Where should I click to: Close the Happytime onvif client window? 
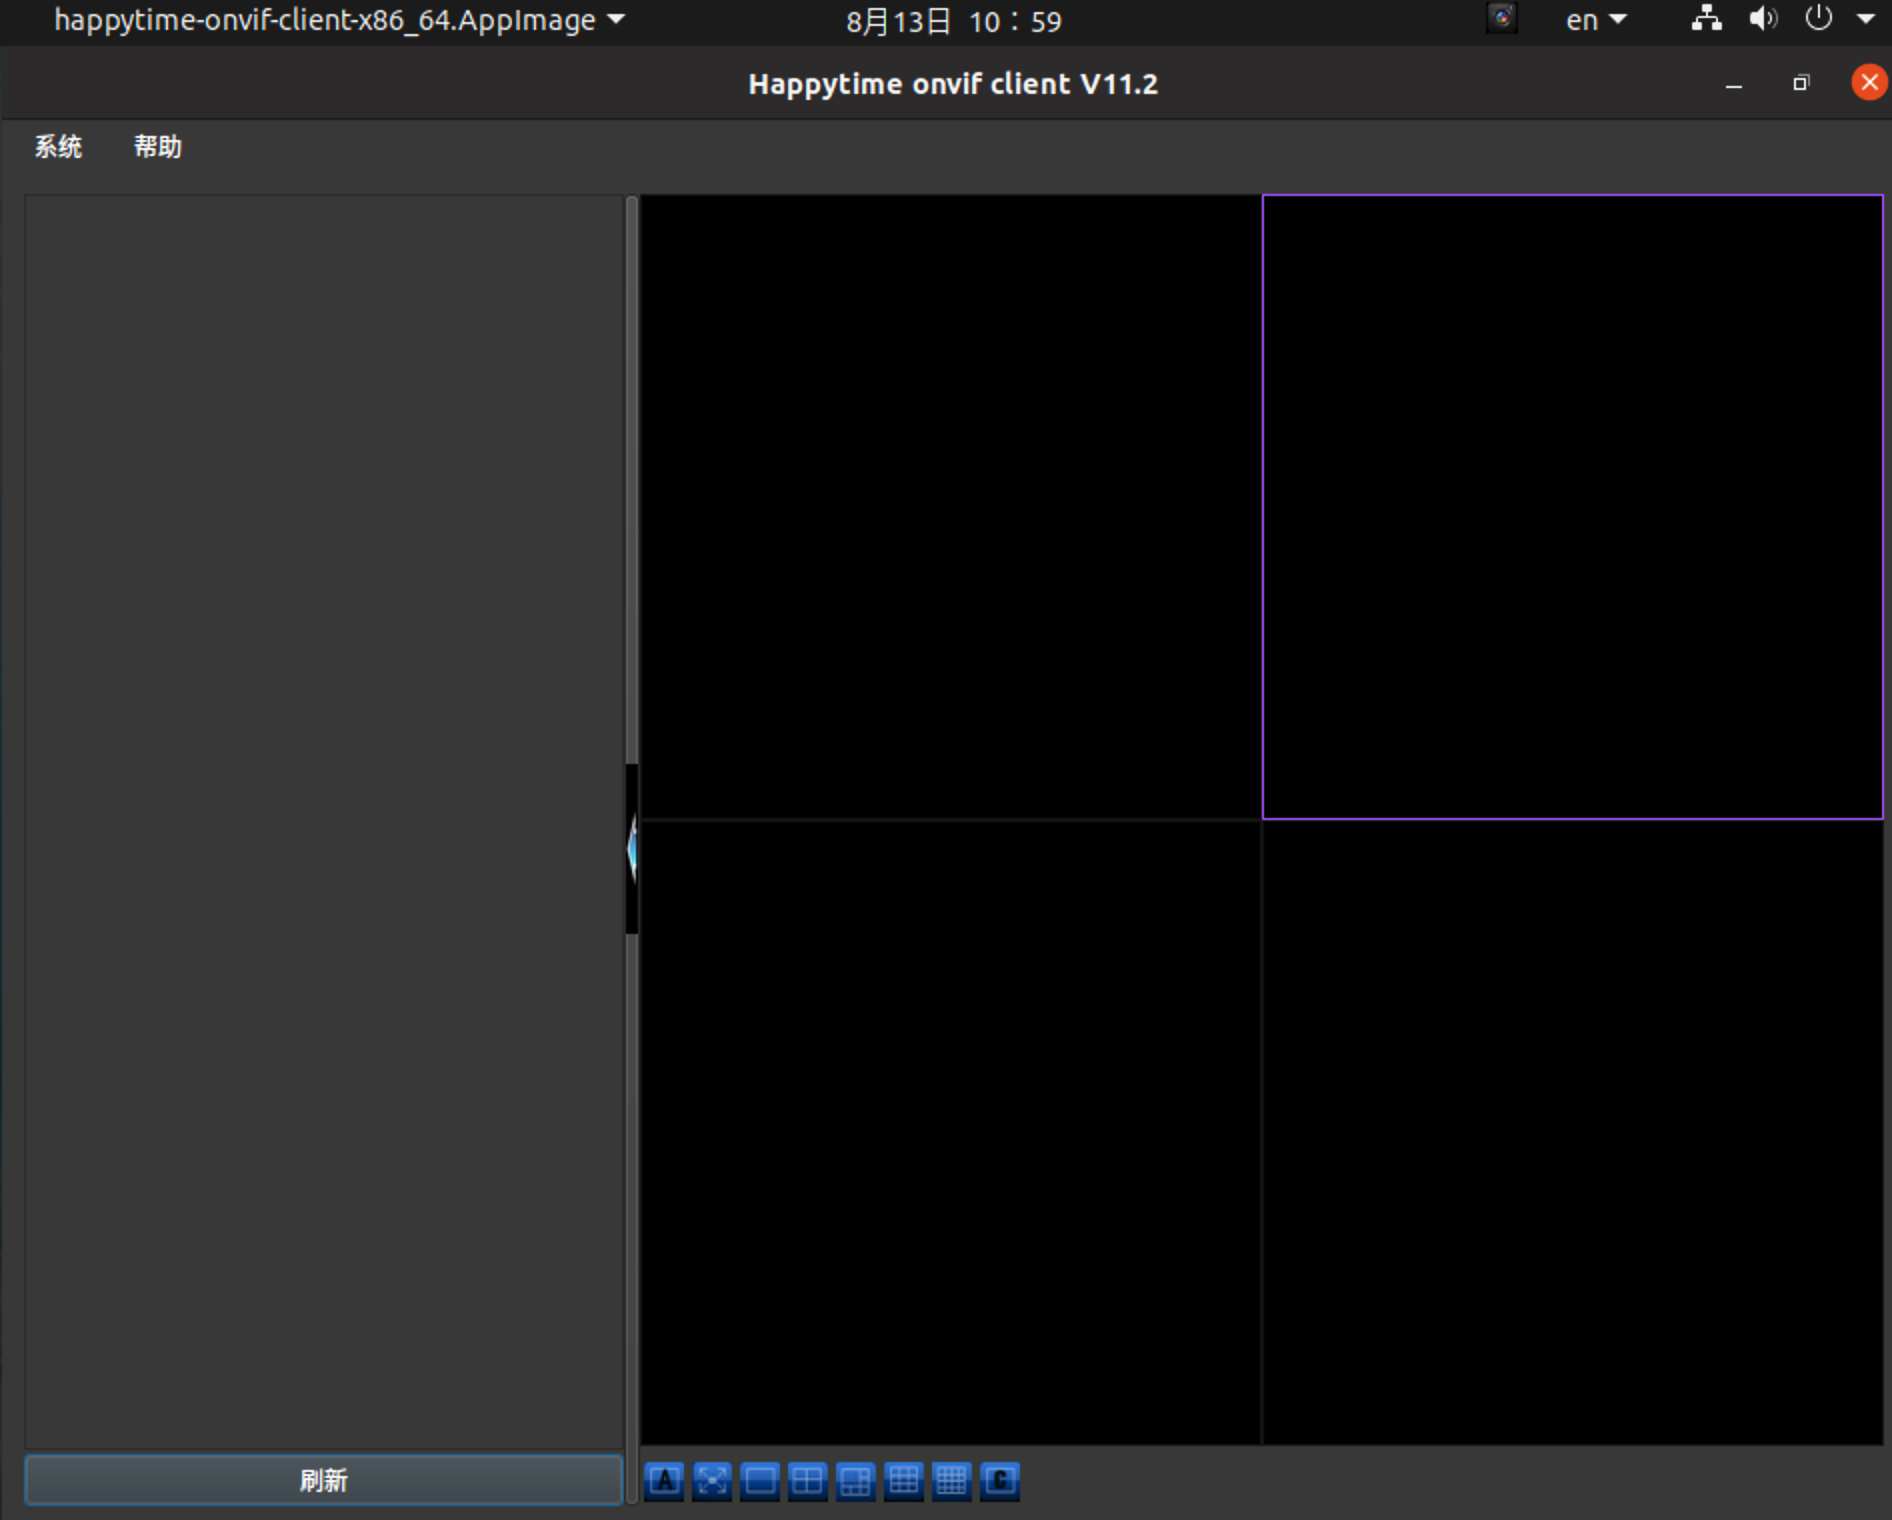point(1869,82)
